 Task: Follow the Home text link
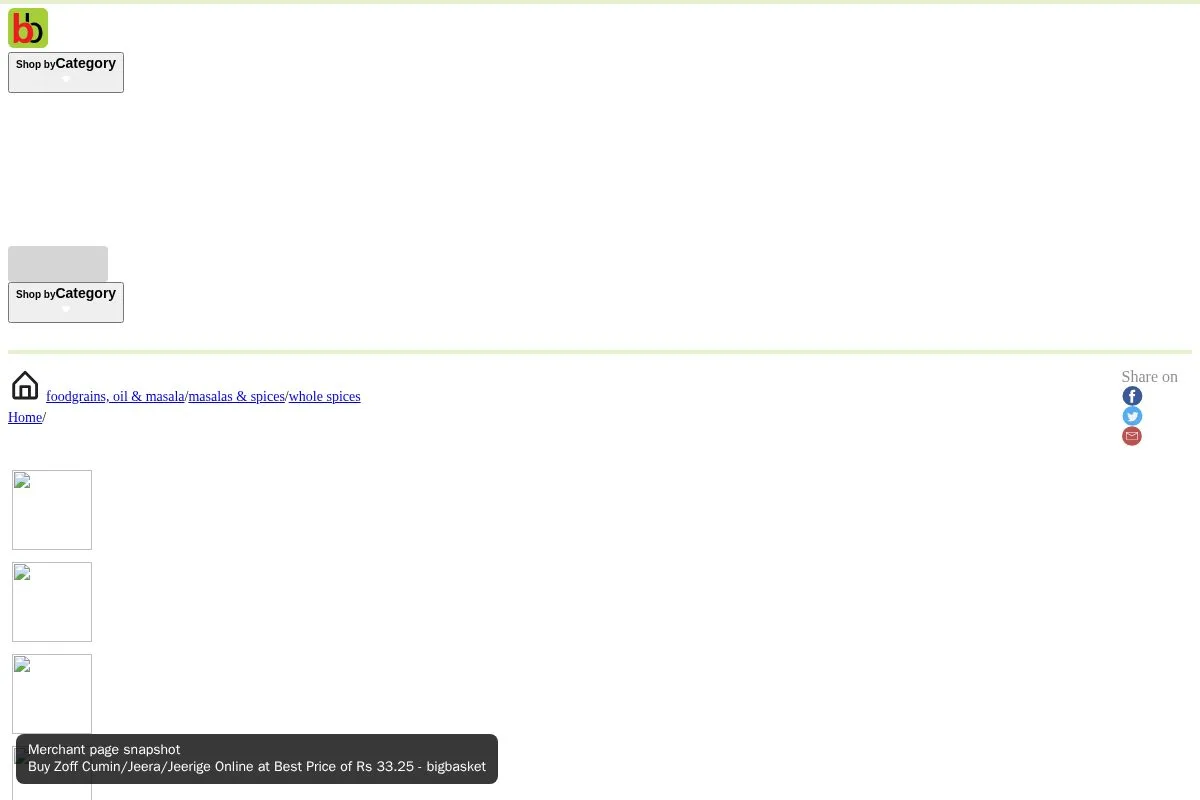tap(25, 418)
